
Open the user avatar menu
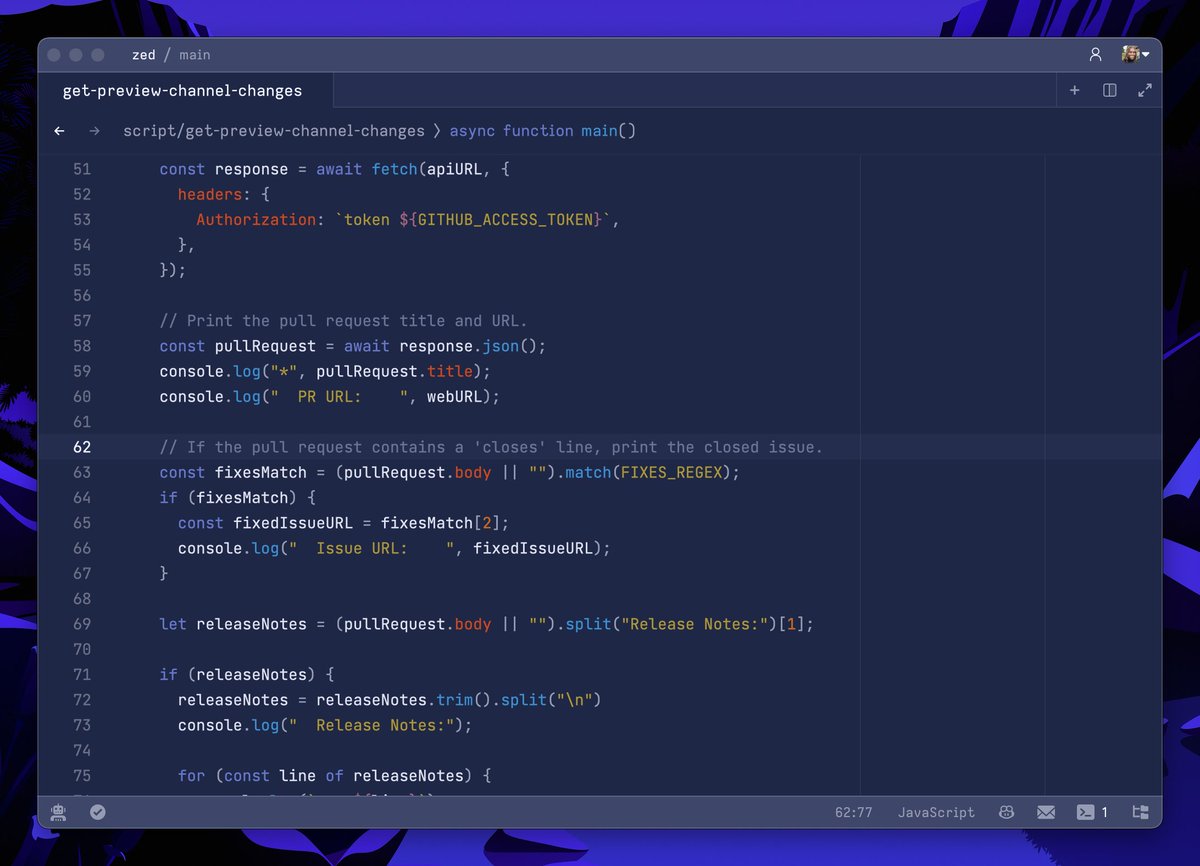pos(1135,55)
